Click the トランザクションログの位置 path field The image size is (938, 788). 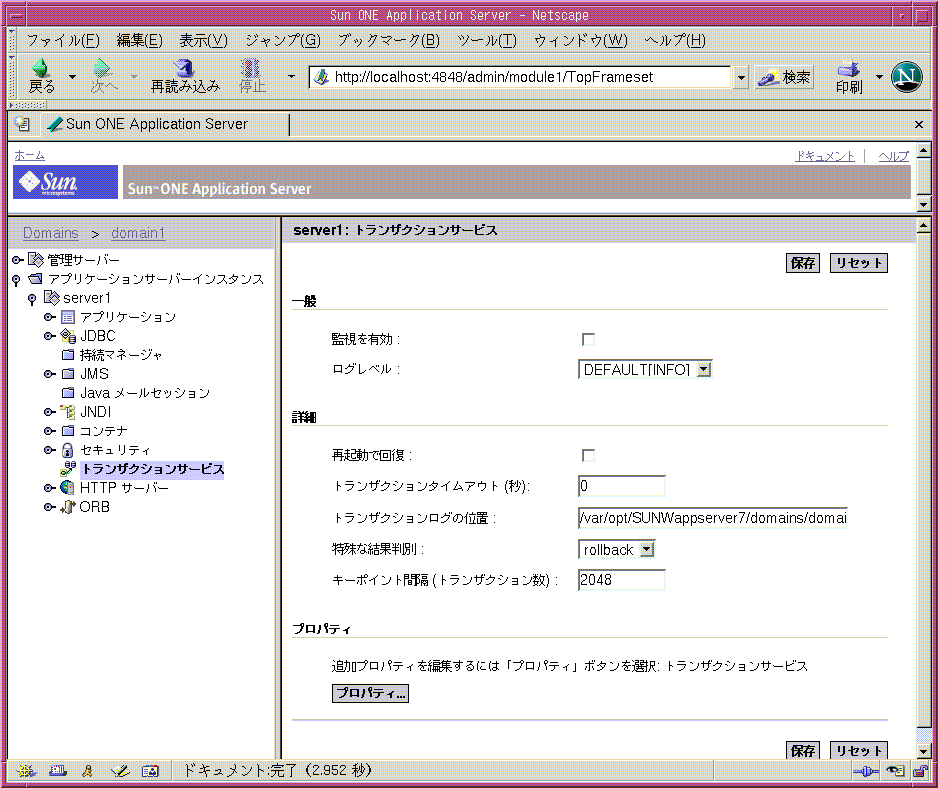(x=712, y=518)
